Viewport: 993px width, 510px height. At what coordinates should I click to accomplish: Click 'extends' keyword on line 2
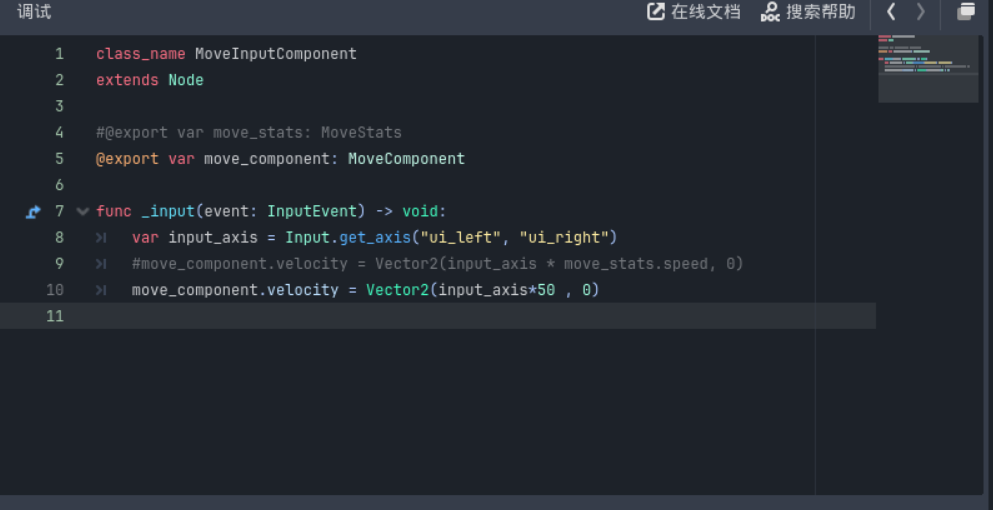(127, 80)
